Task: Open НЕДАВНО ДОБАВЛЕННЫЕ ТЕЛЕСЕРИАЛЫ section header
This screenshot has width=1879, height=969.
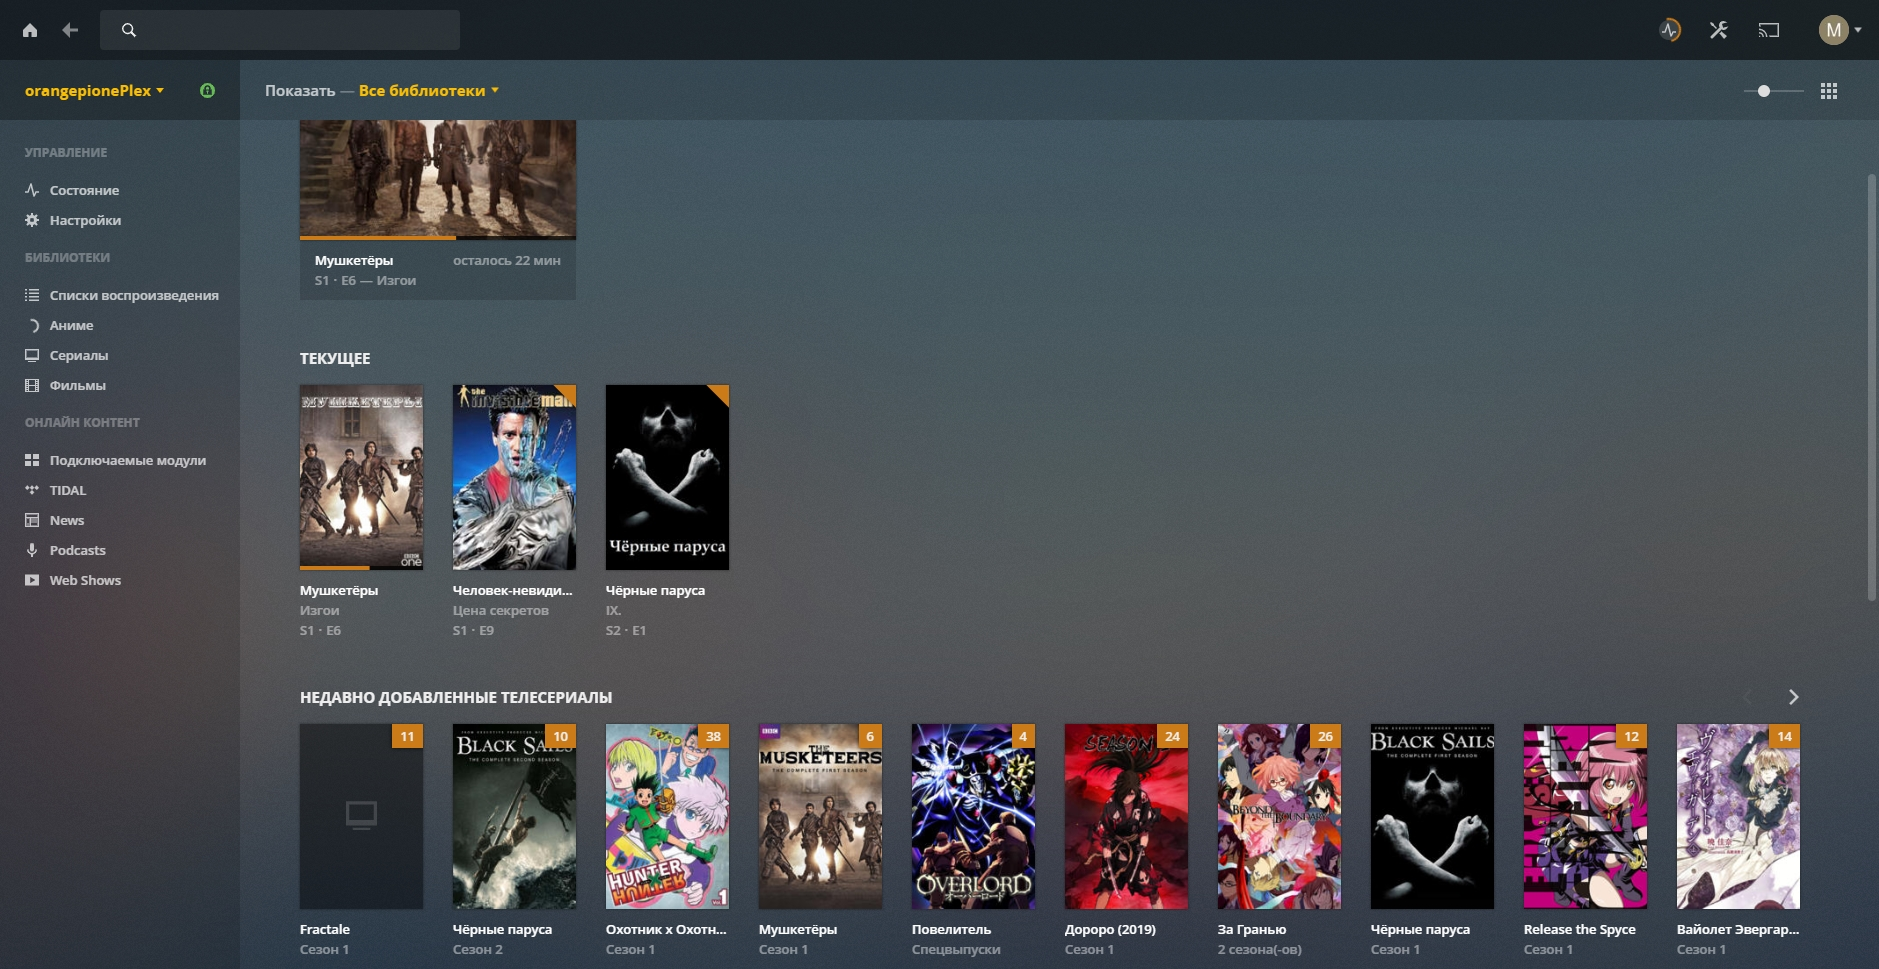Action: tap(456, 697)
